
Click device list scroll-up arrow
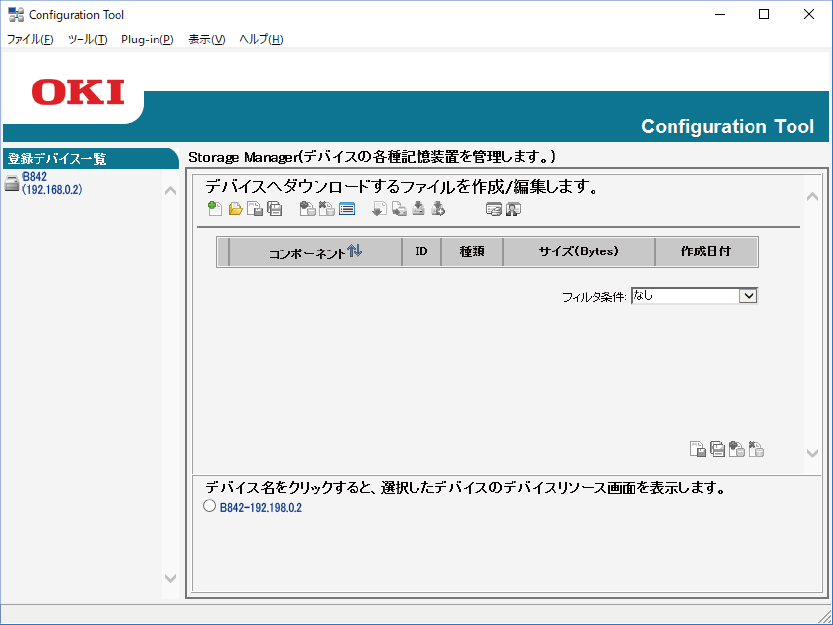pos(170,190)
